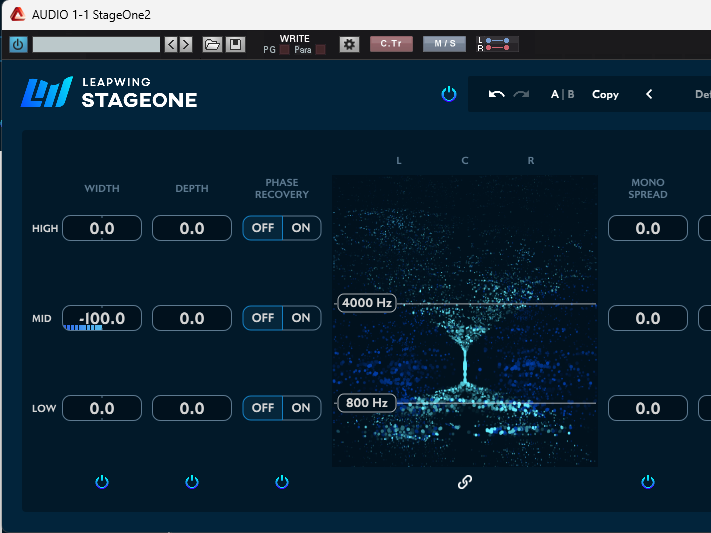Adjust HIGH band width value
The image size is (711, 533).
(102, 228)
